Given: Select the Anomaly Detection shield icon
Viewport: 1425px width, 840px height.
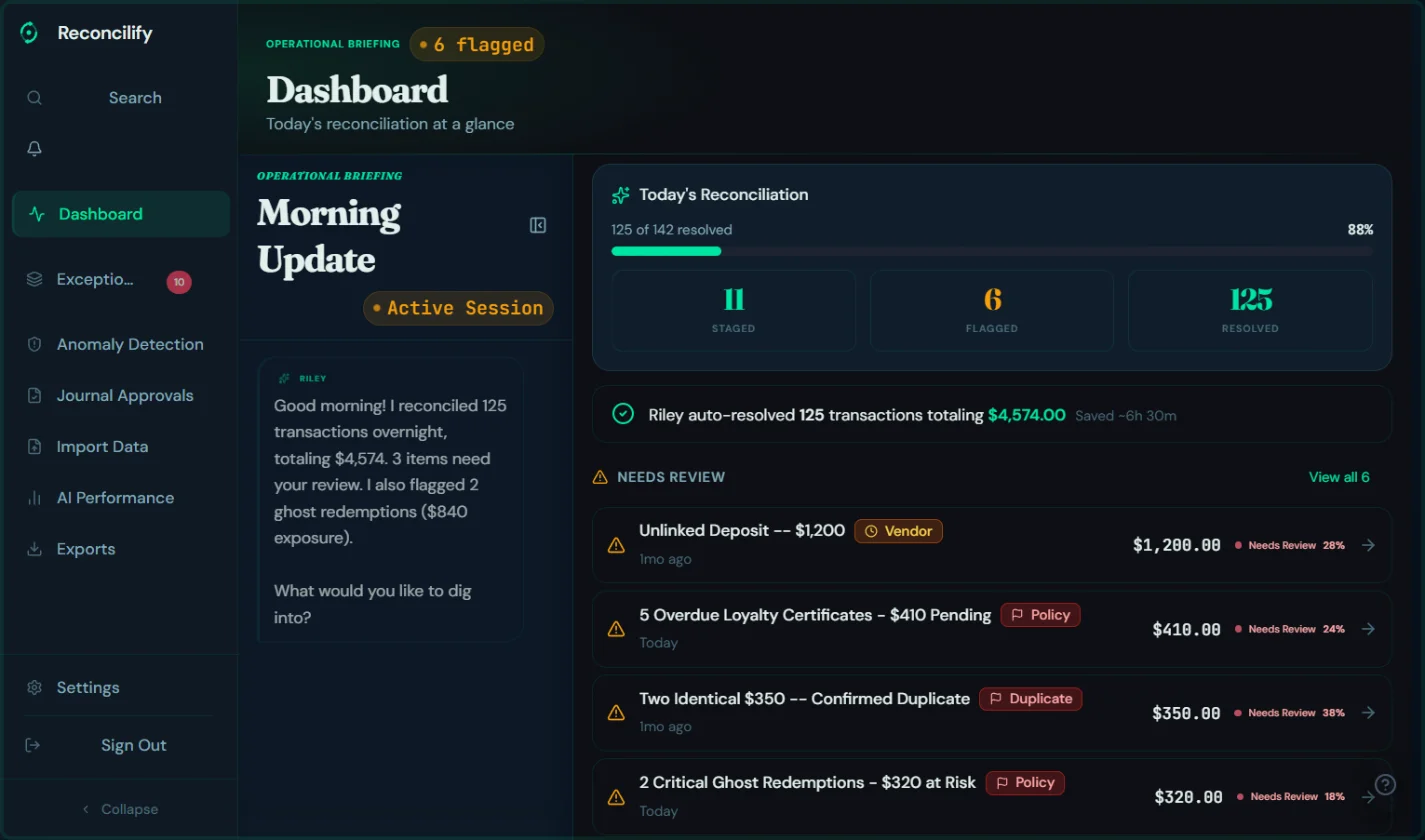Looking at the screenshot, I should coord(34,344).
